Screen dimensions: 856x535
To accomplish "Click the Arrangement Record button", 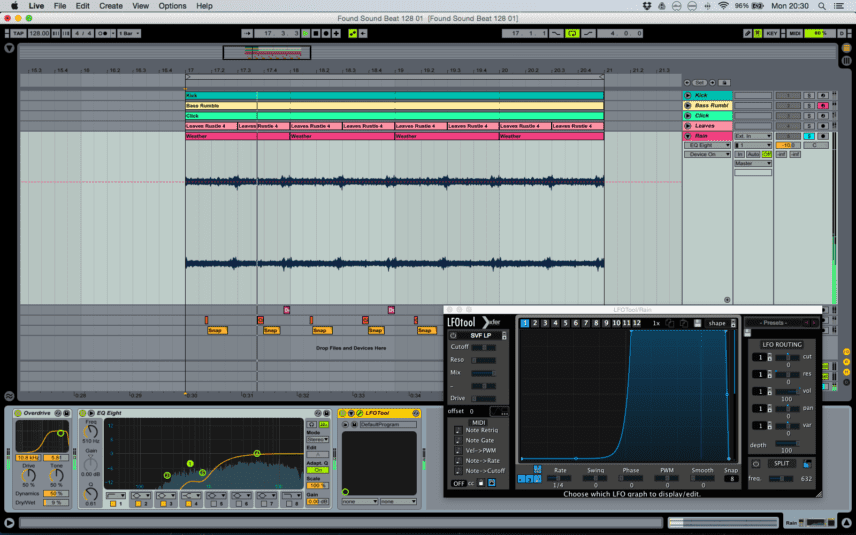I will [326, 33].
